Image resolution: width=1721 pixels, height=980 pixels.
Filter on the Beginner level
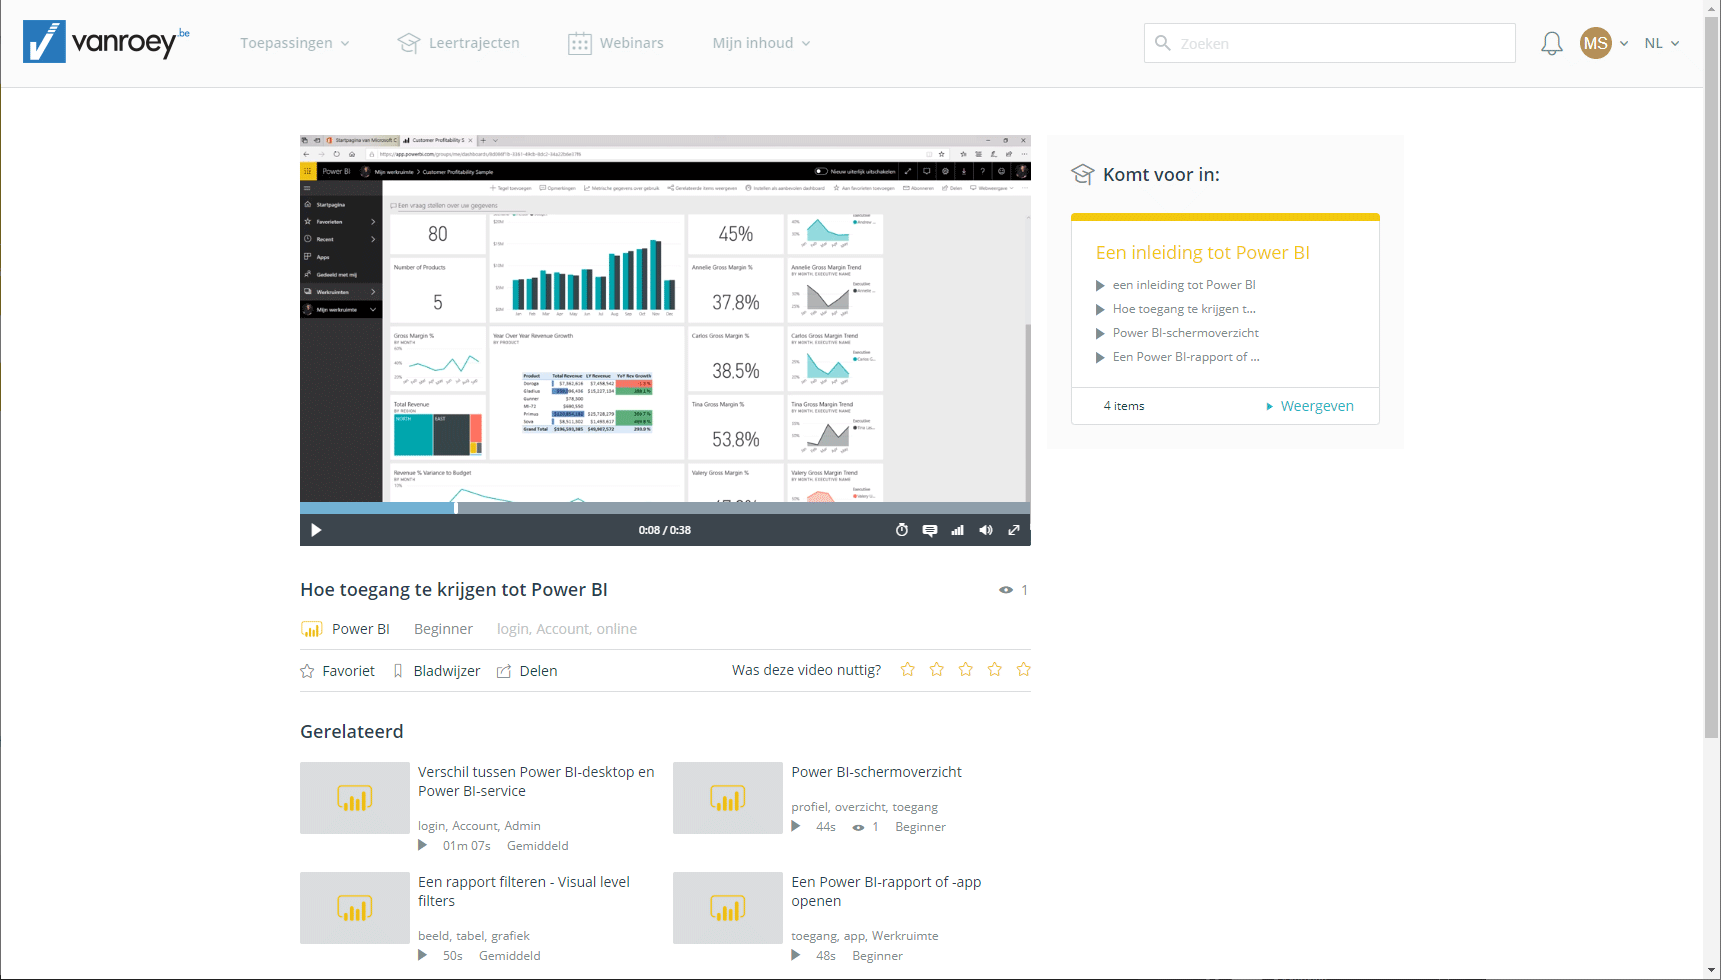coord(443,629)
